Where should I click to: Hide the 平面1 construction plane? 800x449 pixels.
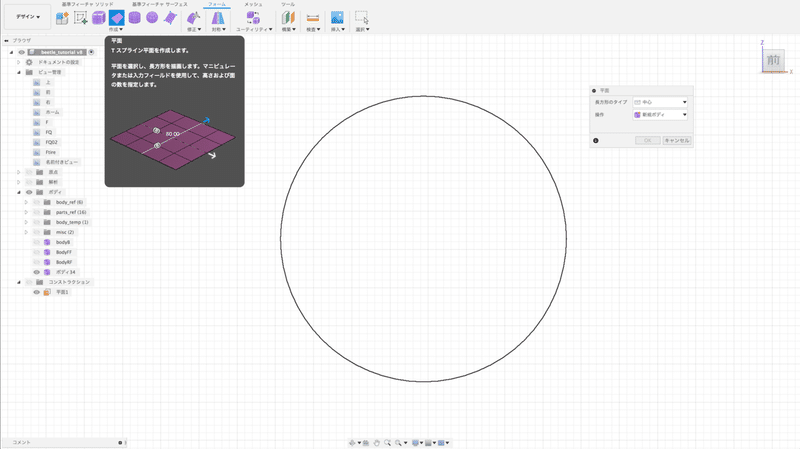click(37, 292)
